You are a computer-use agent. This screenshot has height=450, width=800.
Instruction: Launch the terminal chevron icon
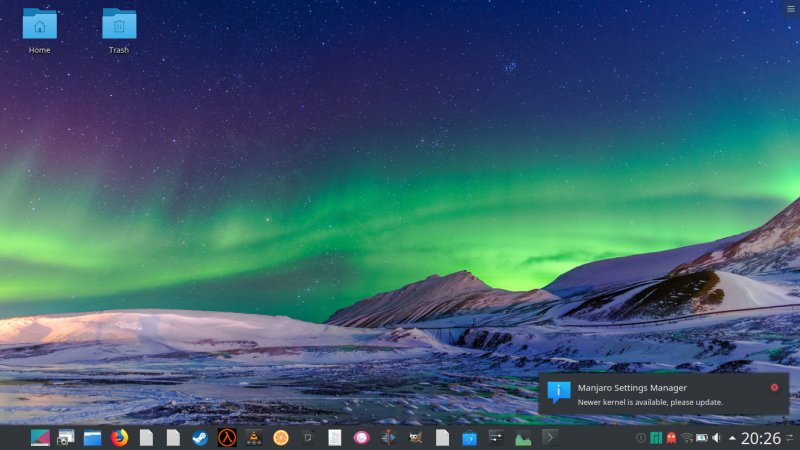point(550,438)
